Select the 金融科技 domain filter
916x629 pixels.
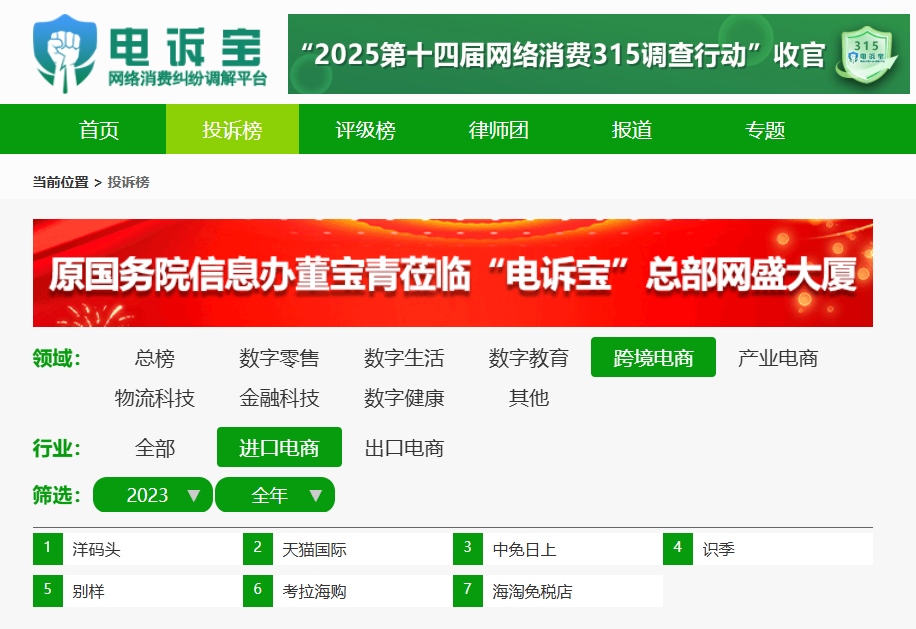279,398
